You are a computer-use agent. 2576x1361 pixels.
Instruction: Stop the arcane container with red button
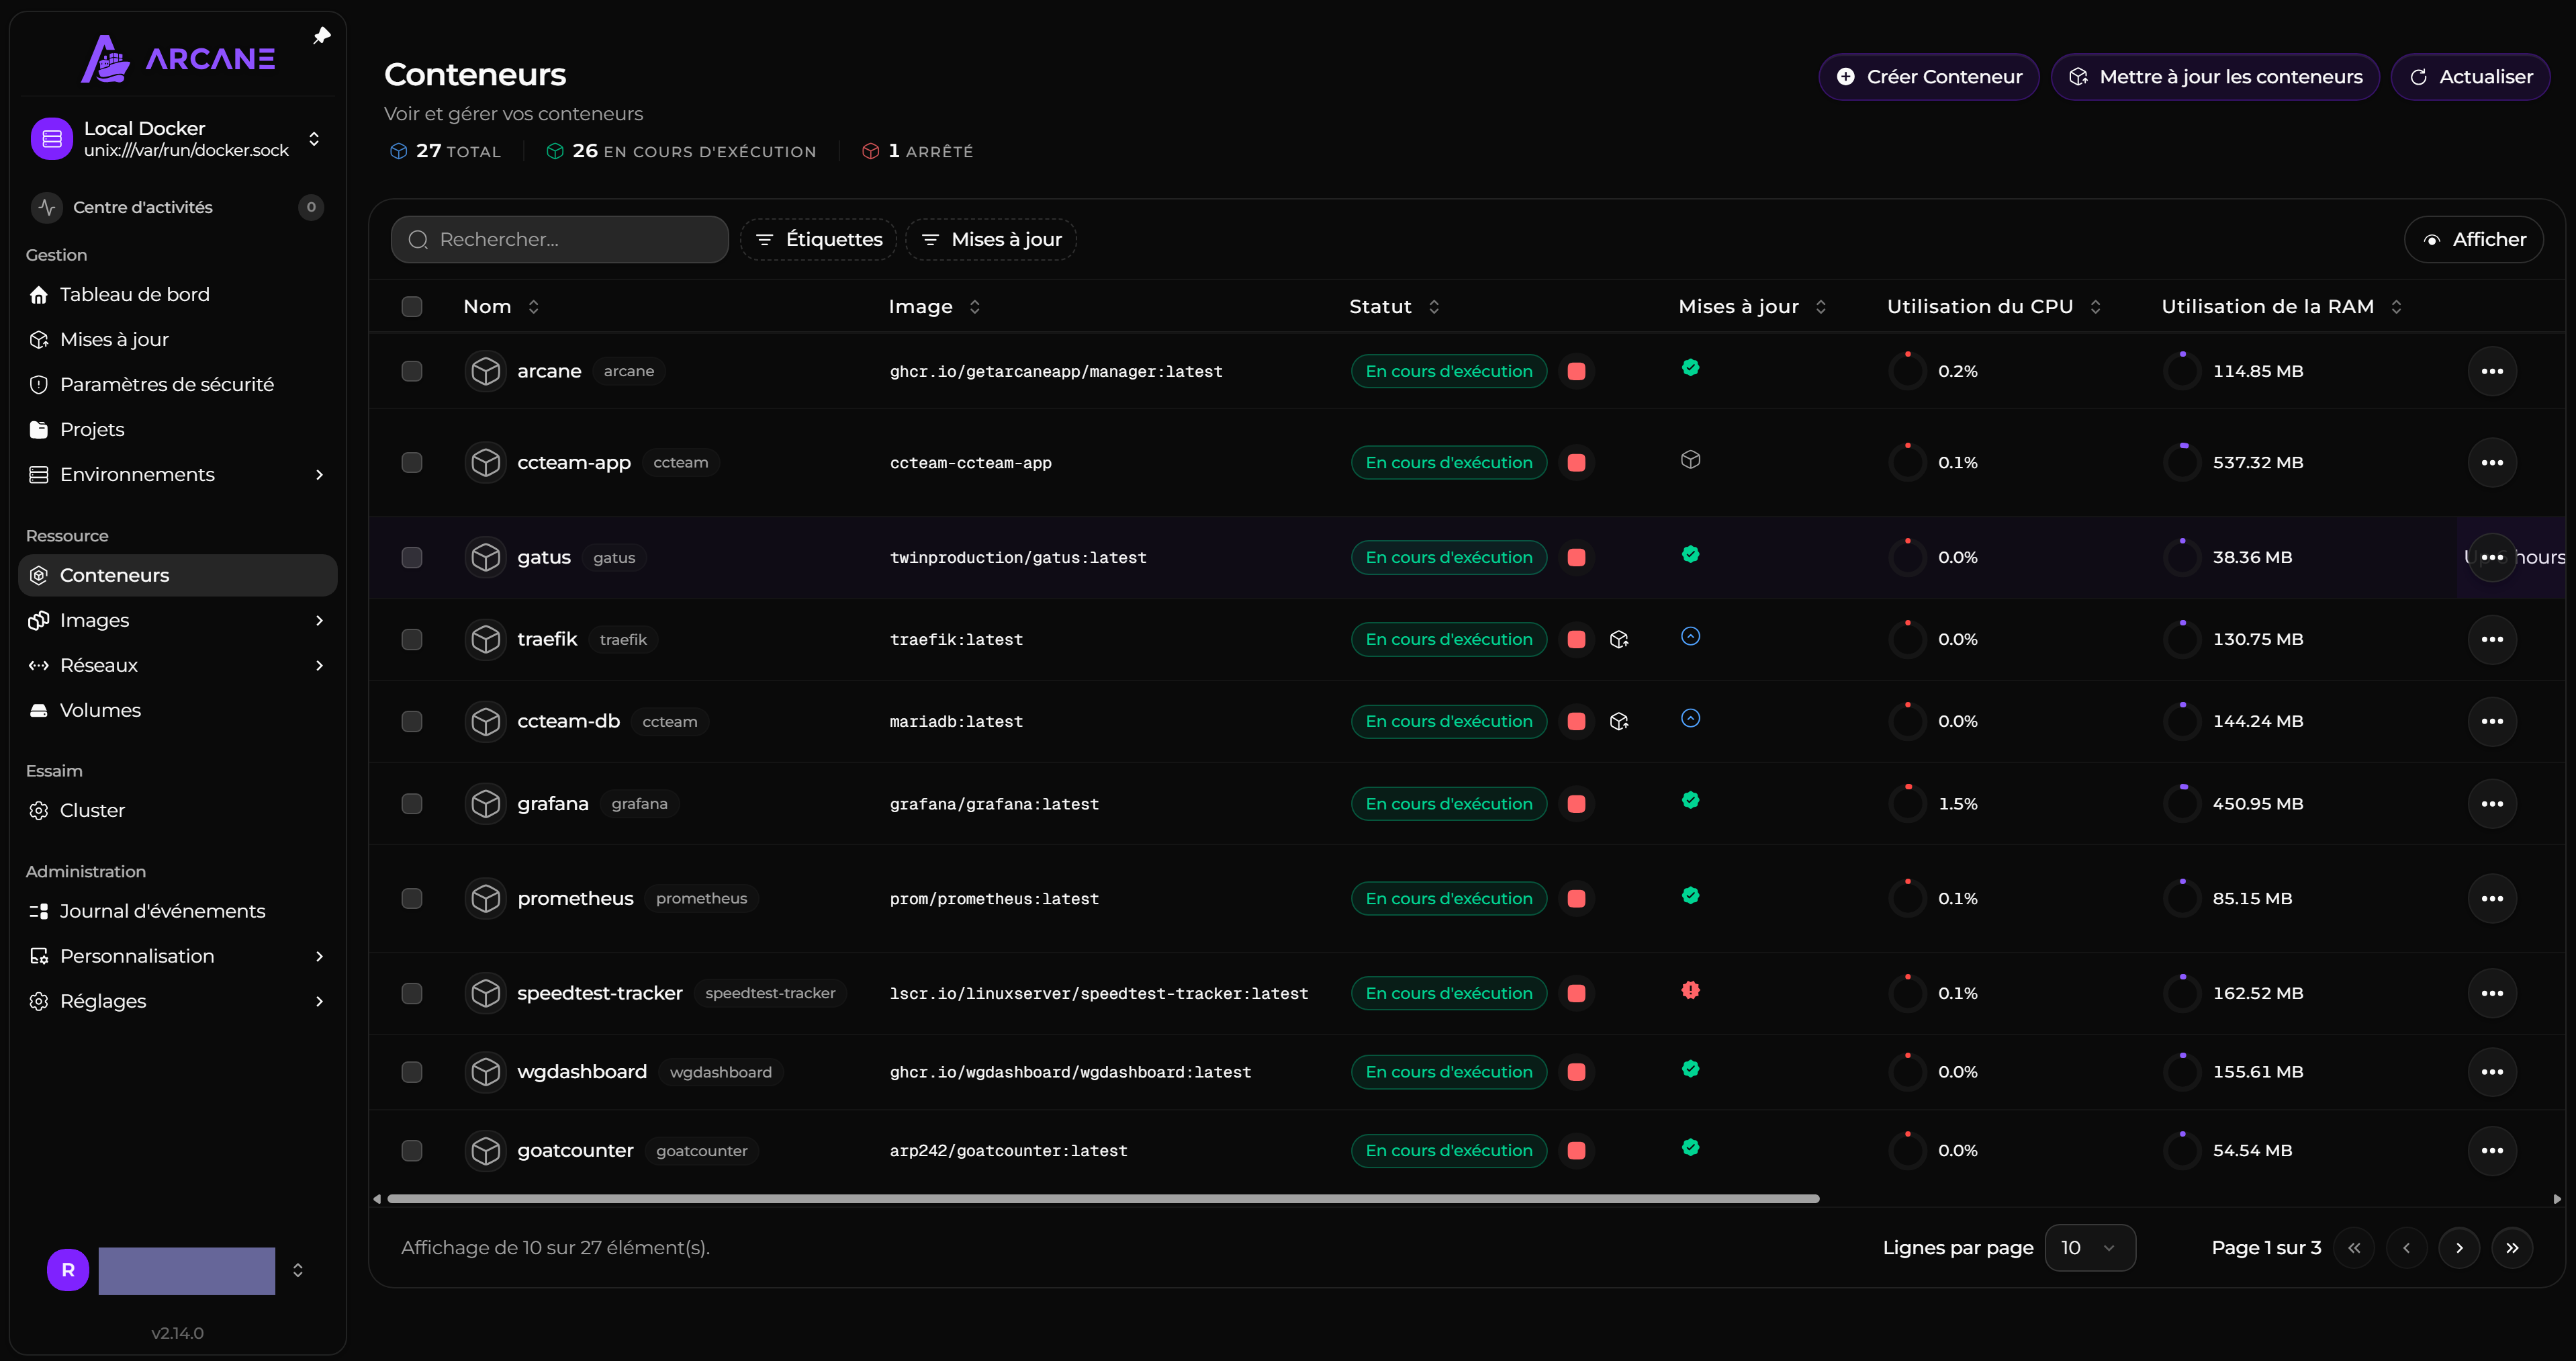pos(1576,371)
